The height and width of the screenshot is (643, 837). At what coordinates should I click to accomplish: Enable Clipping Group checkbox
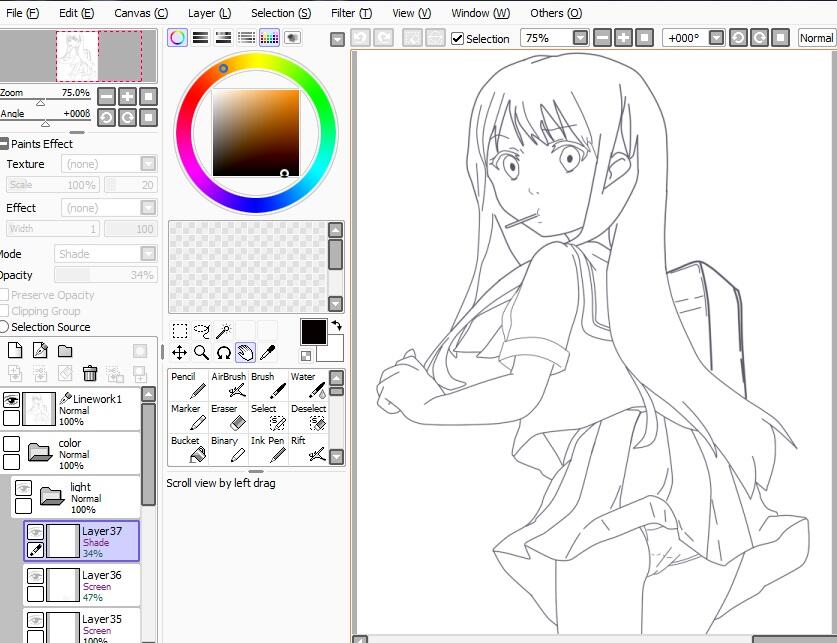click(4, 311)
